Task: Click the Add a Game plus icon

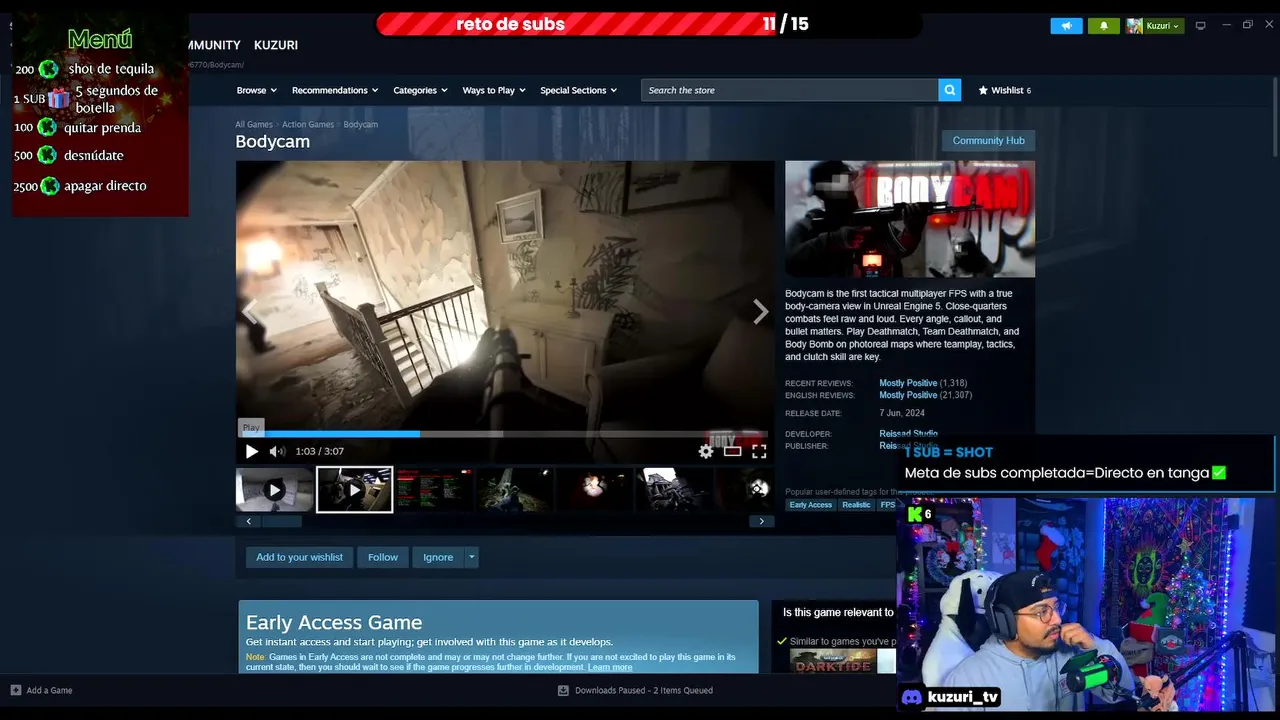Action: pyautogui.click(x=16, y=690)
